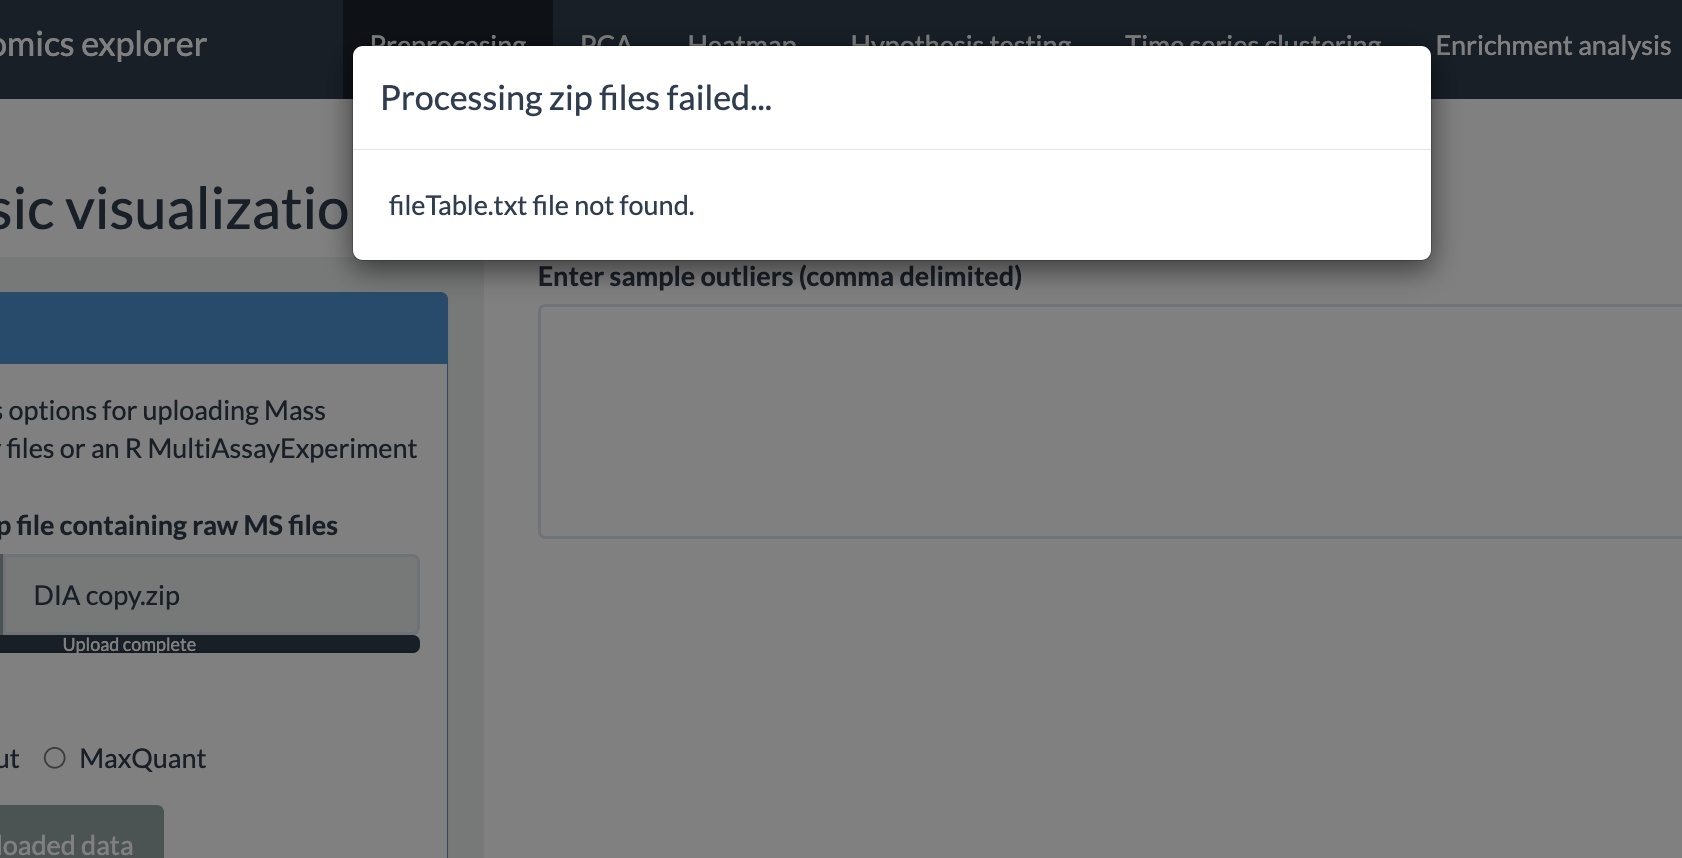
Task: Click the blue upload panel header
Action: [223, 328]
